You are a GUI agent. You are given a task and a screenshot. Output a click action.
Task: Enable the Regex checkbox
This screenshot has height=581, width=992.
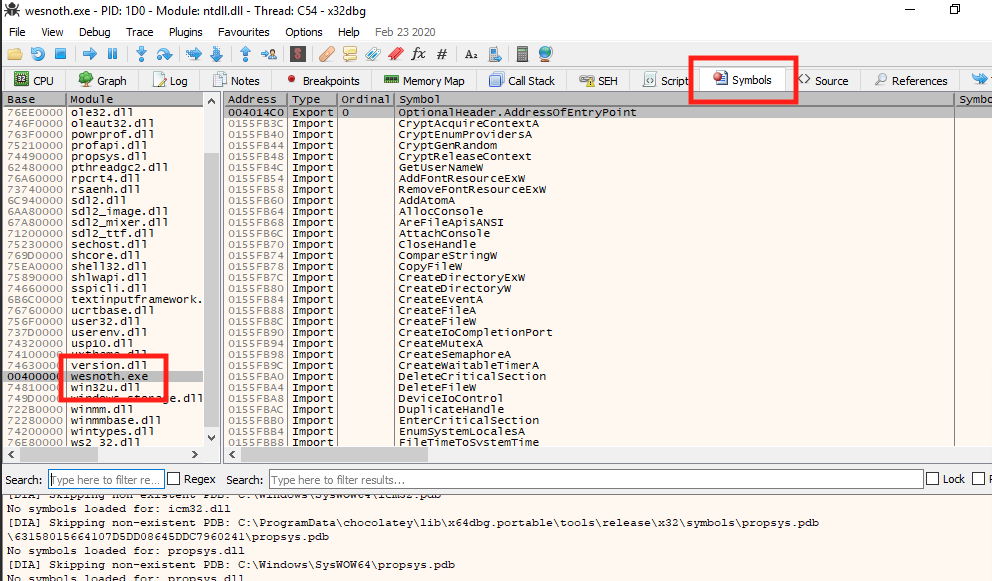click(x=174, y=478)
